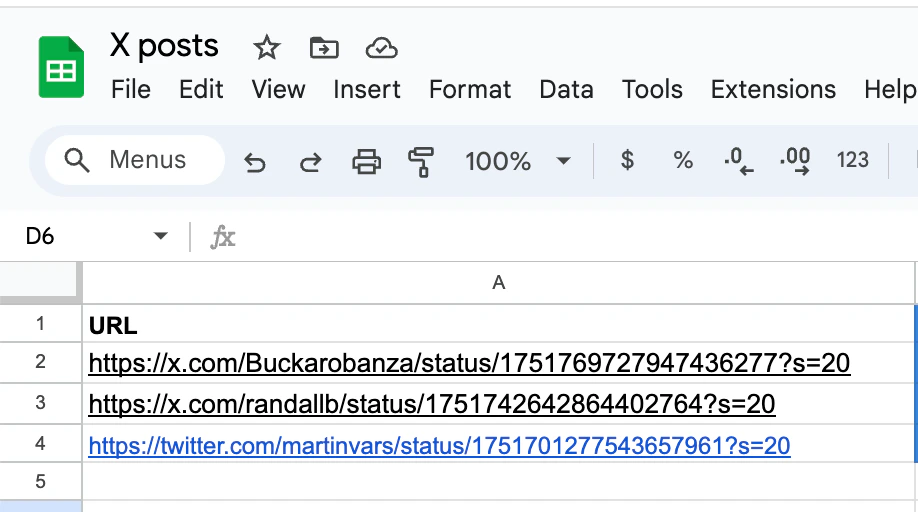Star the X posts document
Screen dimensions: 918x512
266,47
